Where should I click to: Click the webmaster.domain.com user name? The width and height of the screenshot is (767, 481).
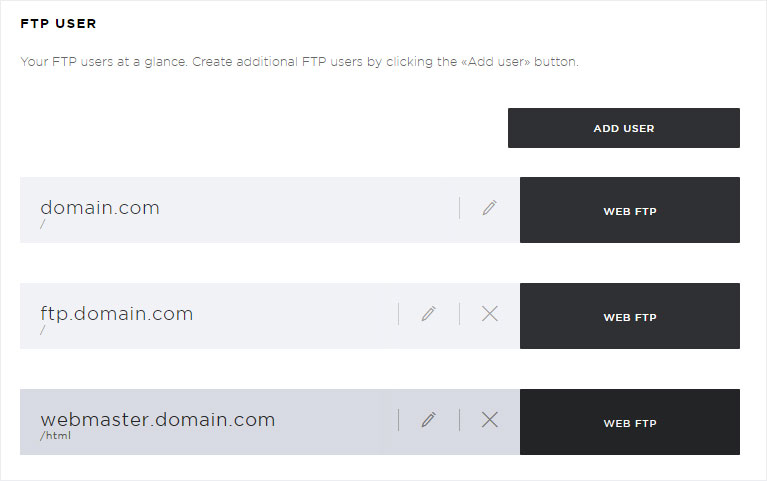tap(158, 420)
